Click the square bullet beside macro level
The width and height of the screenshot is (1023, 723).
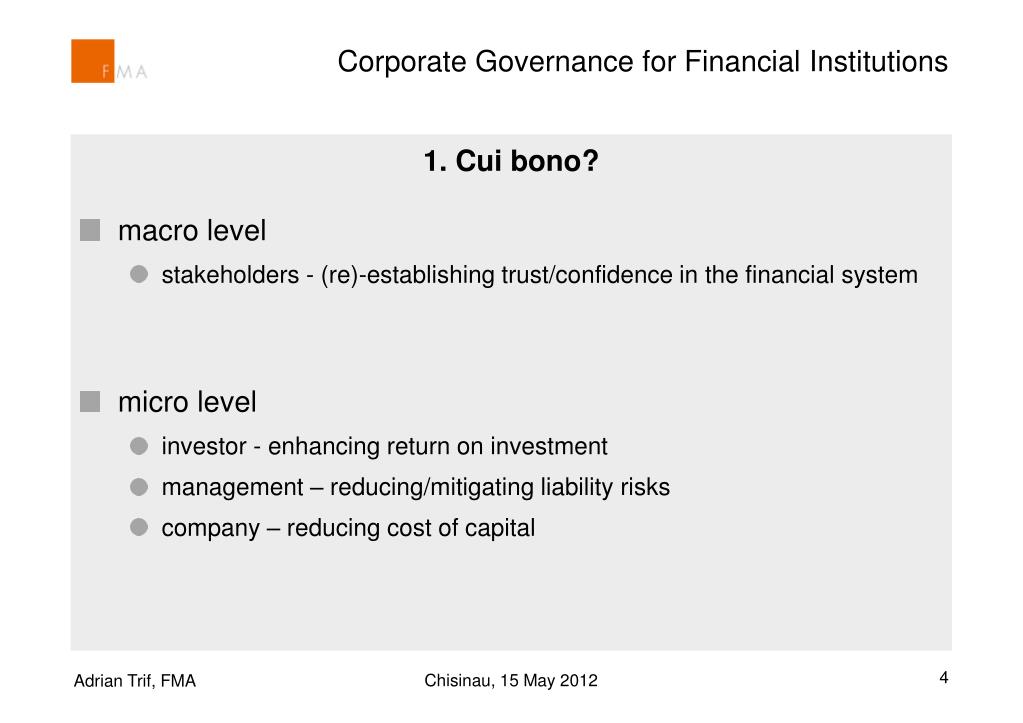point(90,230)
